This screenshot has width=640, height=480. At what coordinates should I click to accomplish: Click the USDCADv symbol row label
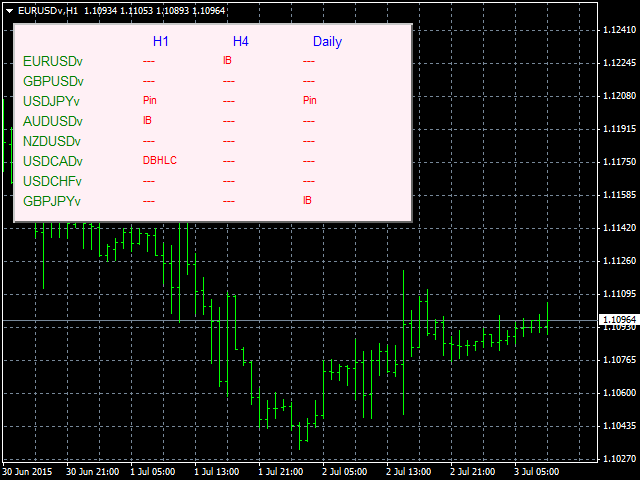coord(53,161)
